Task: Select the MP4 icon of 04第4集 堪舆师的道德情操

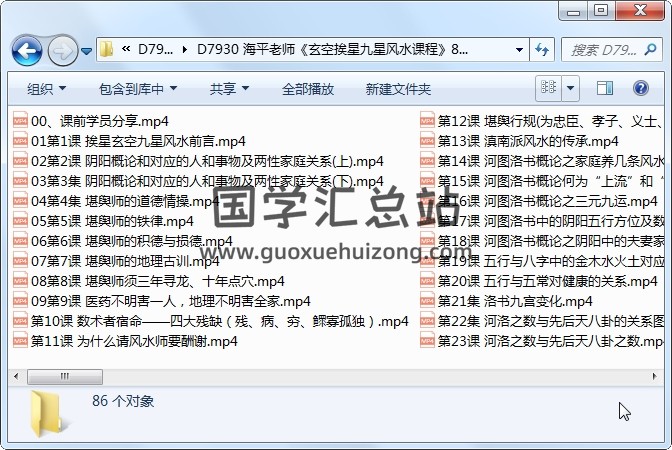Action: point(20,201)
